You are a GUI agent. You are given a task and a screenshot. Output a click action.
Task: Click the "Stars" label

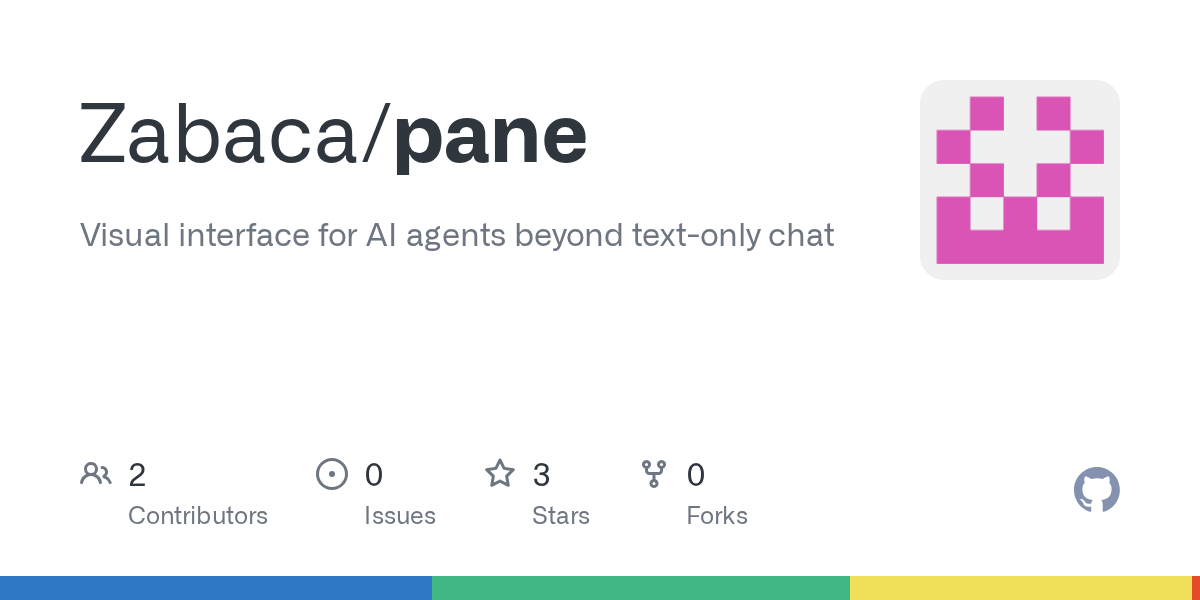click(x=561, y=516)
